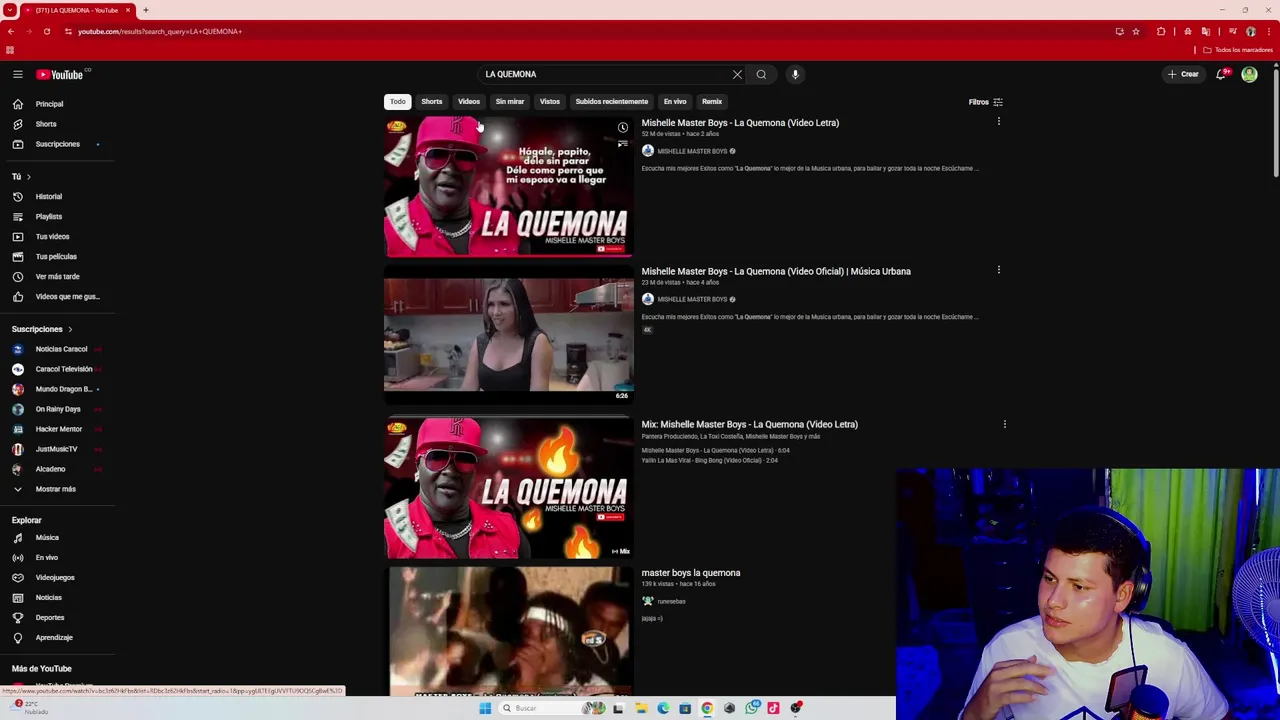Select the Vistos filter chip

[x=550, y=101]
